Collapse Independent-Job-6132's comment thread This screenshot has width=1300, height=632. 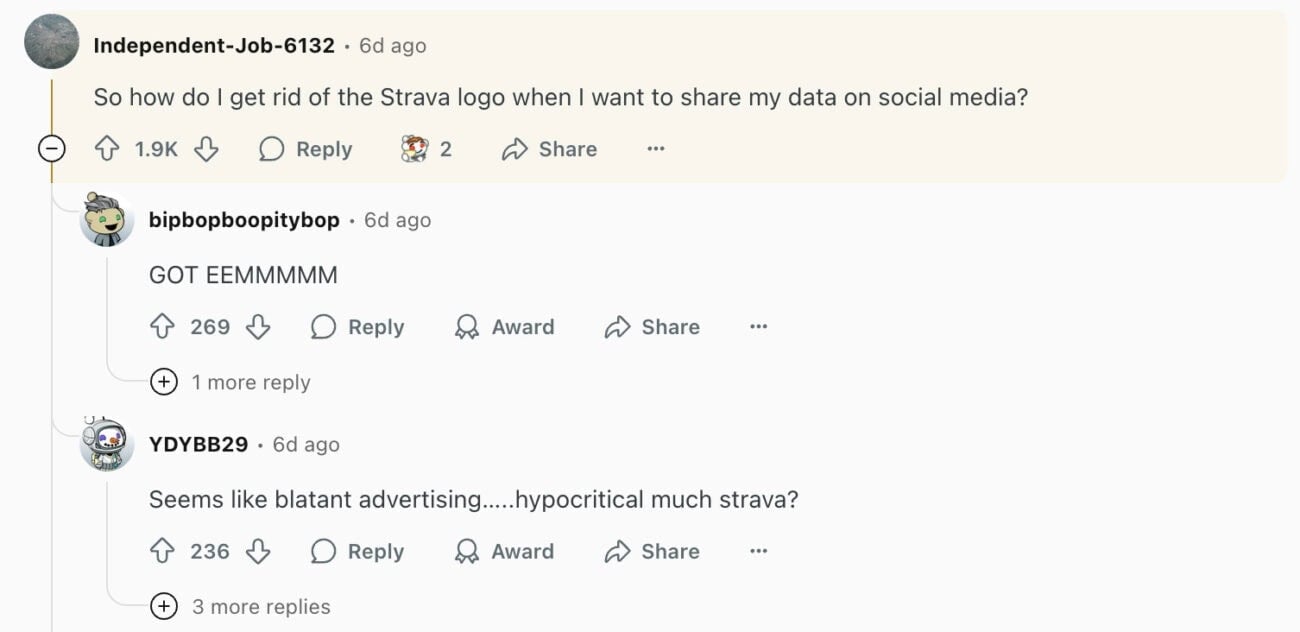[x=50, y=148]
